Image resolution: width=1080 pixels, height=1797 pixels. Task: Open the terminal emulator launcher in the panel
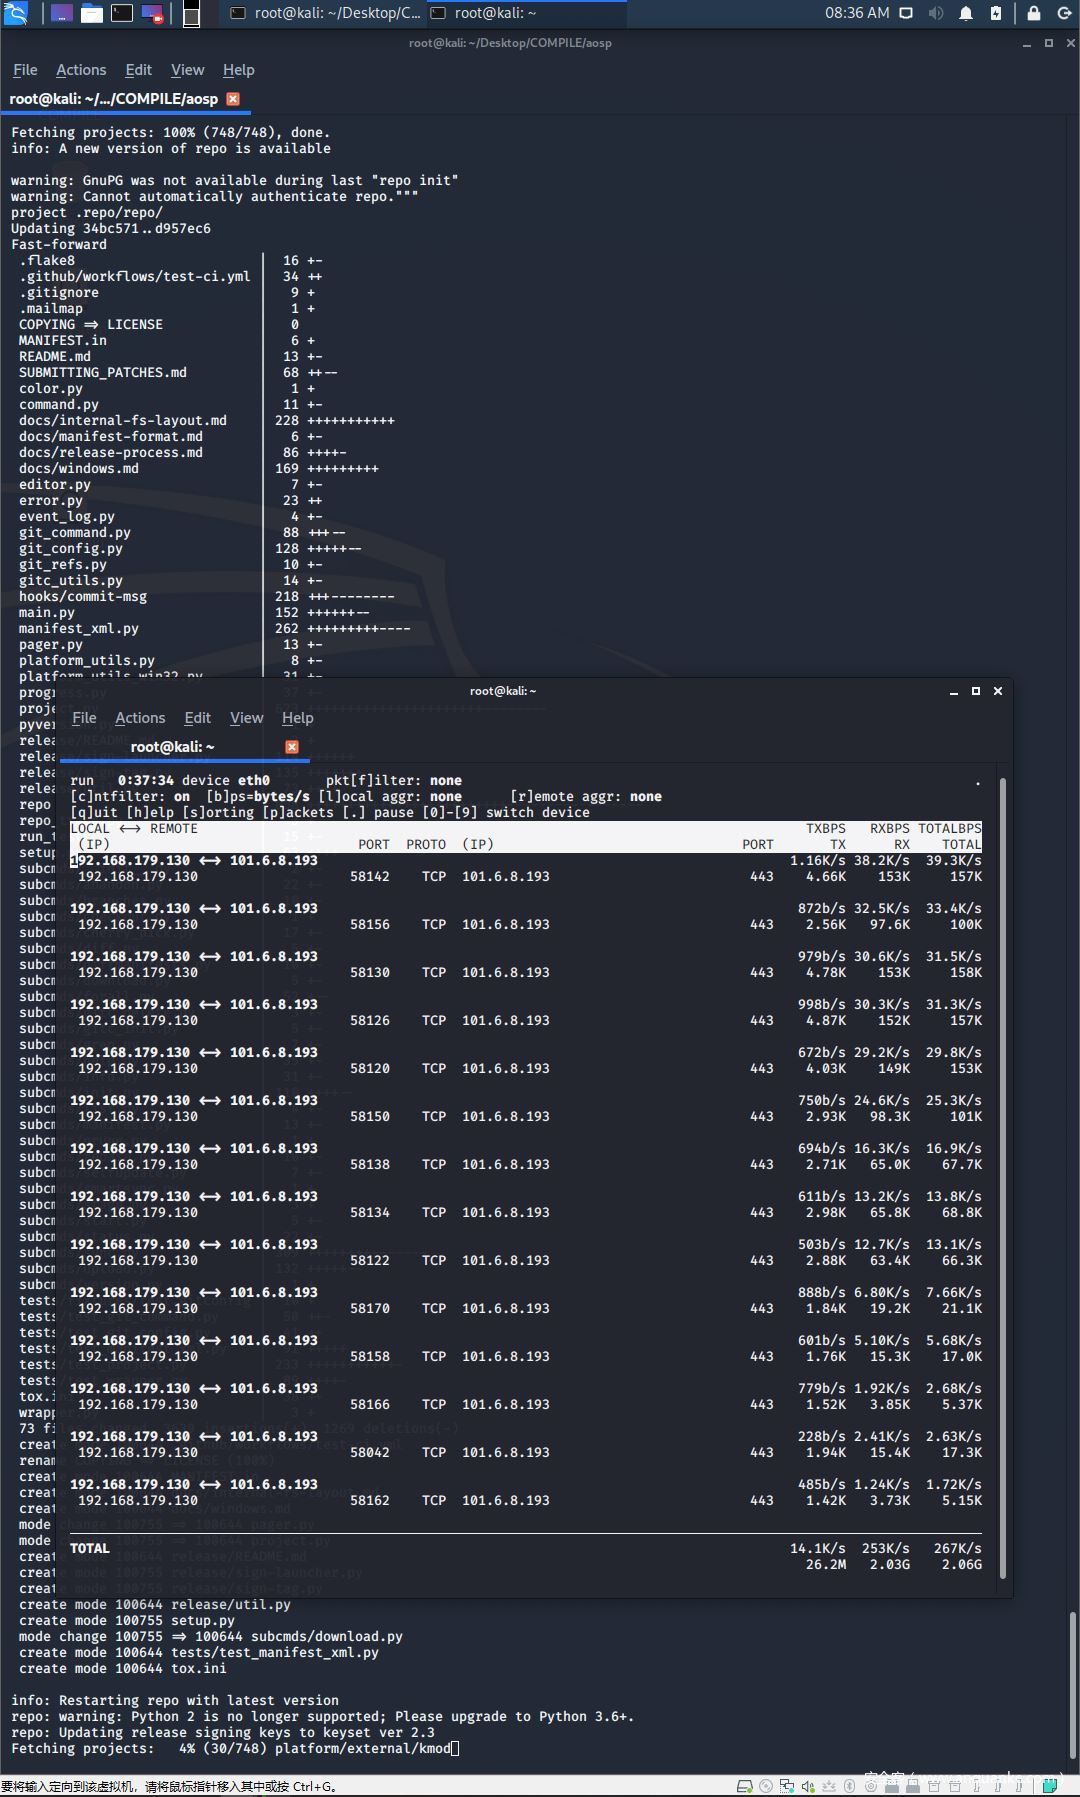(x=121, y=14)
